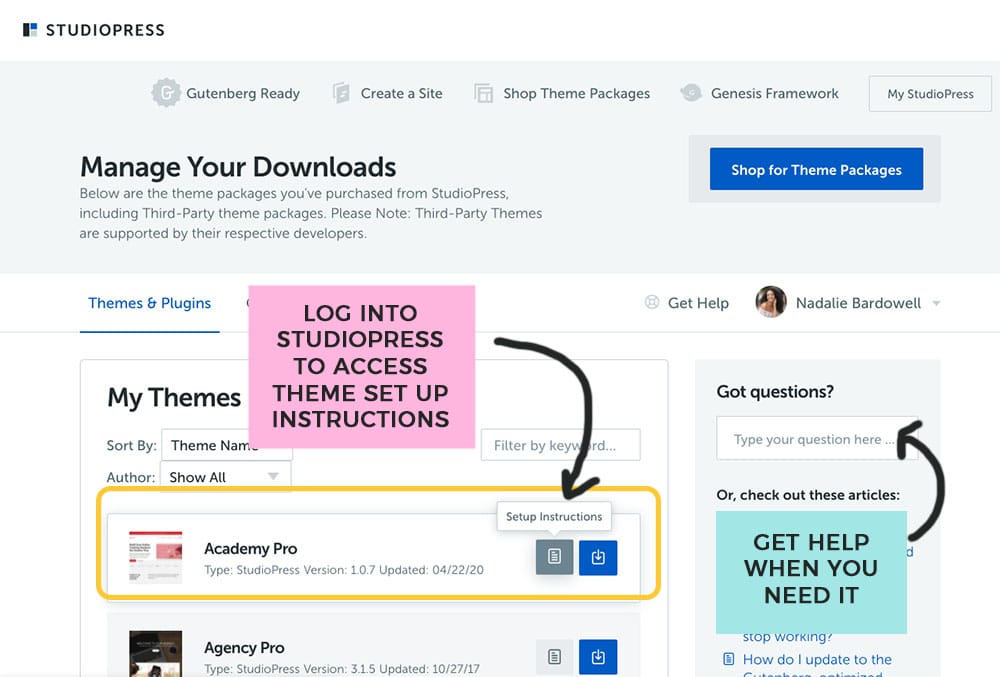Open the Sort By Theme Name dropdown

coord(227,445)
